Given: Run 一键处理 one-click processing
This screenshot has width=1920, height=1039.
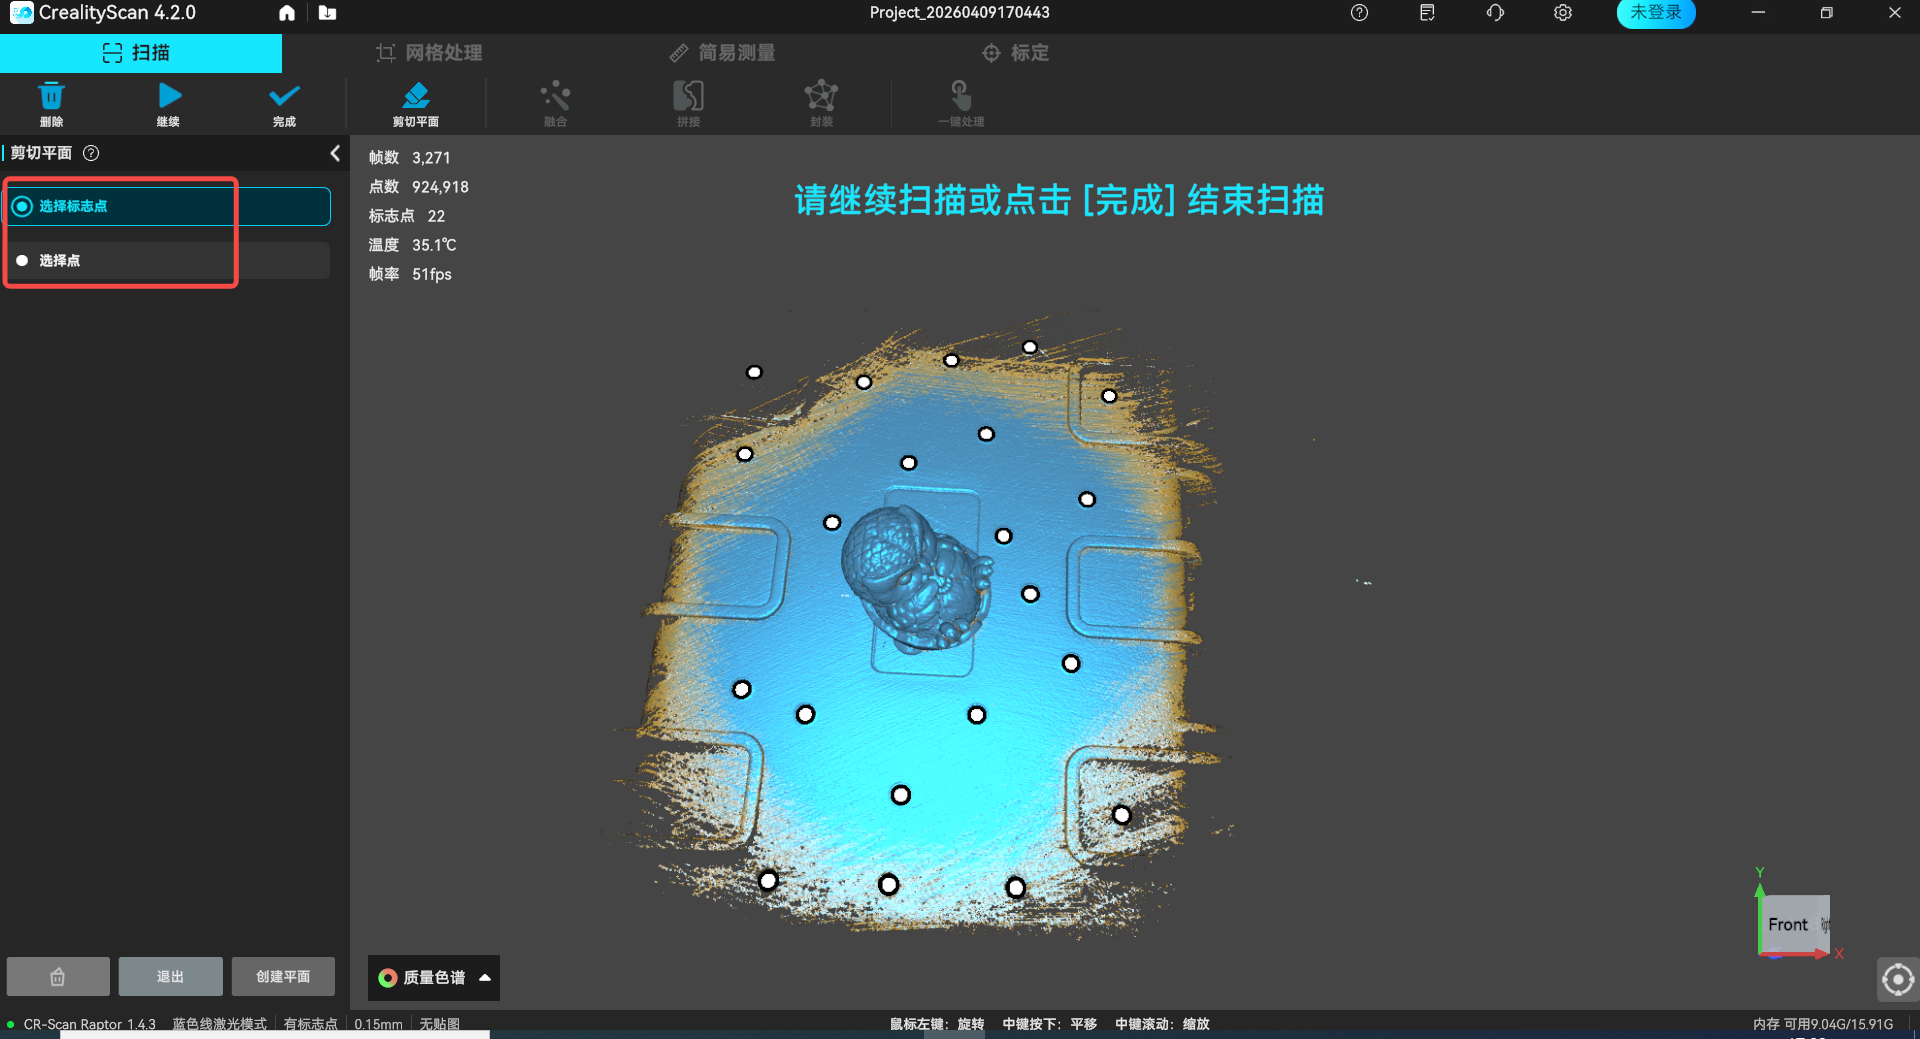Looking at the screenshot, I should 960,103.
